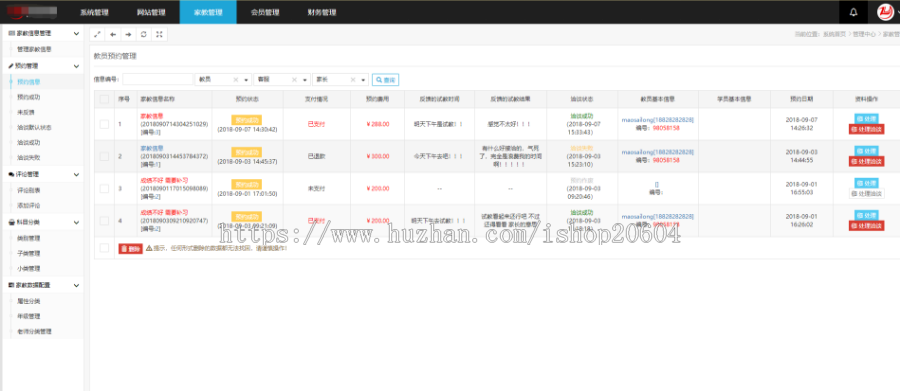Image resolution: width=900 pixels, height=392 pixels.
Task: Collapse the 家教数据配置 sidebar group
Action: pyautogui.click(x=77, y=285)
